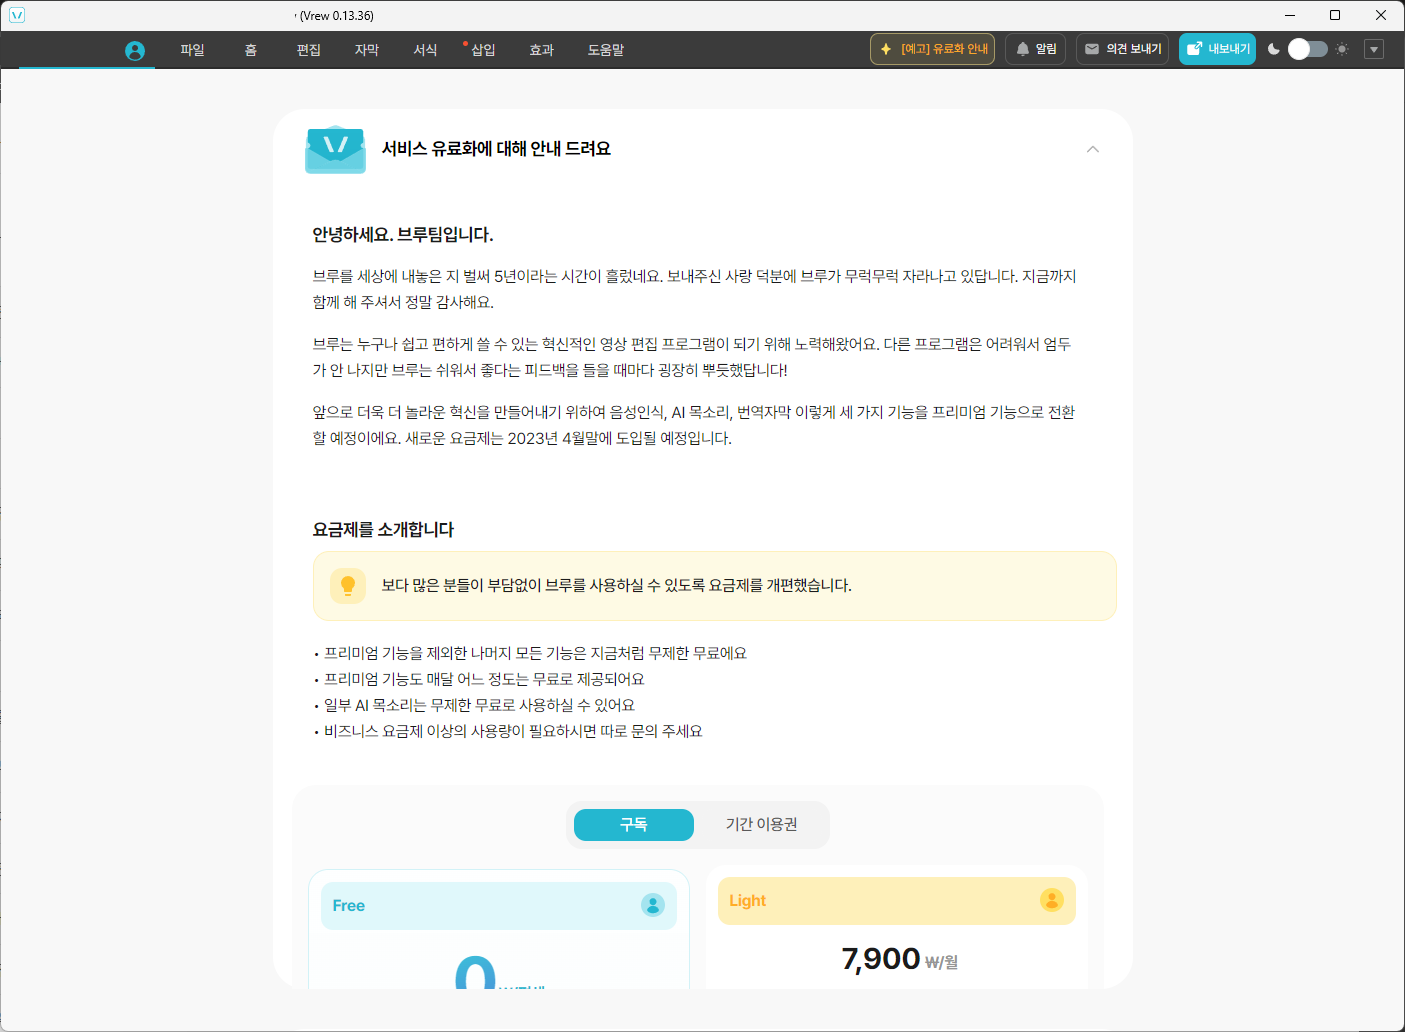Screen dimensions: 1405x1032
Task: Click the Light plan user icon
Action: 1052,900
